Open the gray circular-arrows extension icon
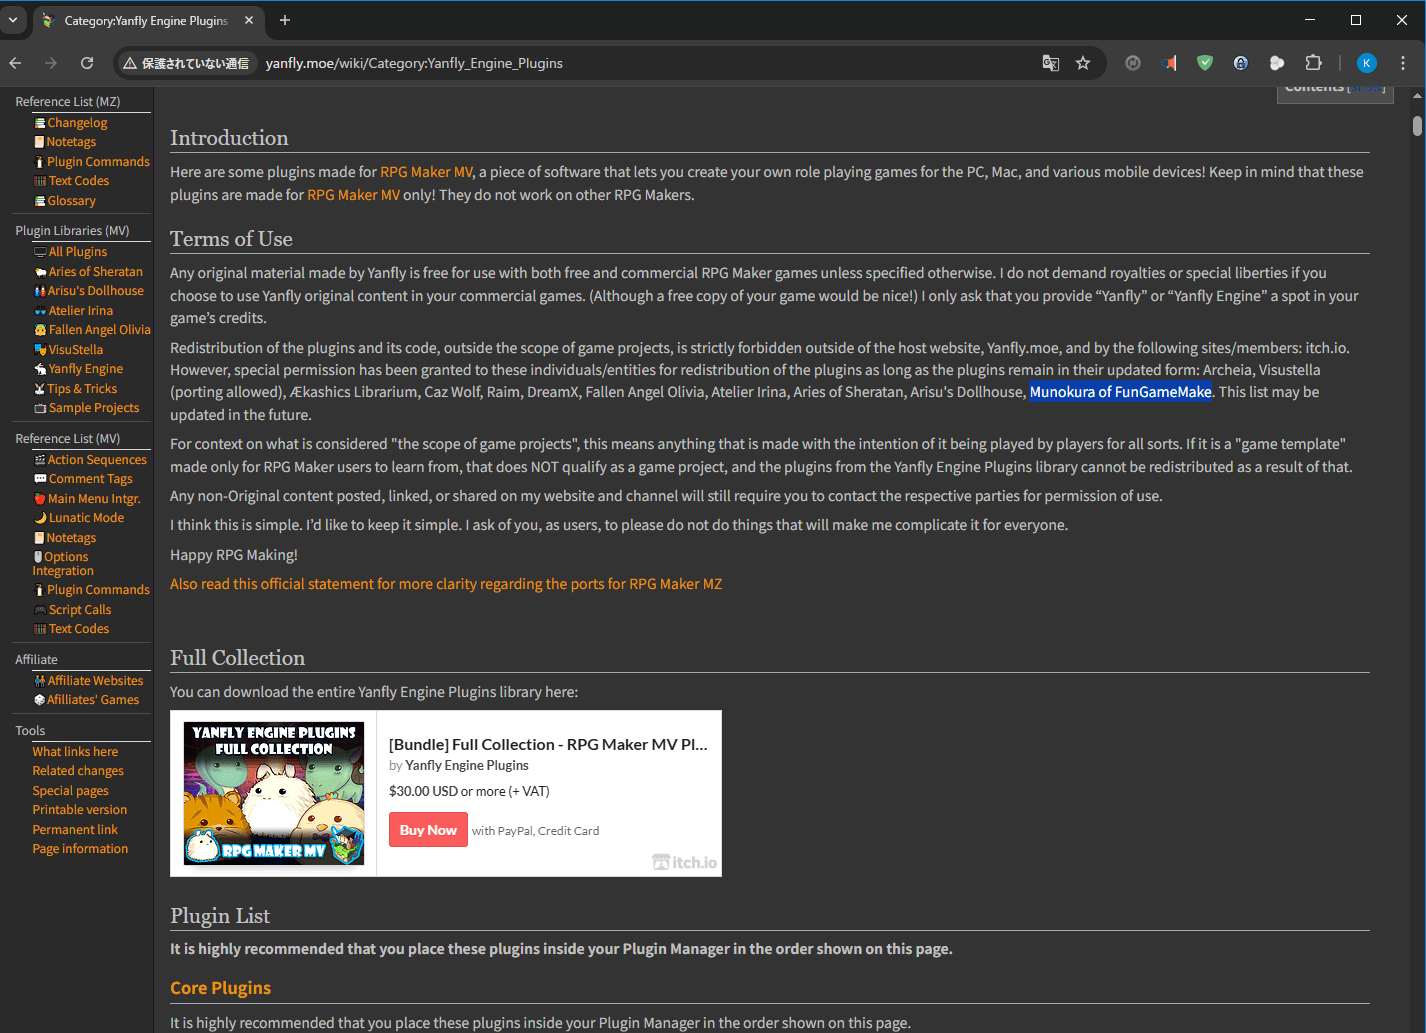This screenshot has width=1426, height=1033. 1133,63
